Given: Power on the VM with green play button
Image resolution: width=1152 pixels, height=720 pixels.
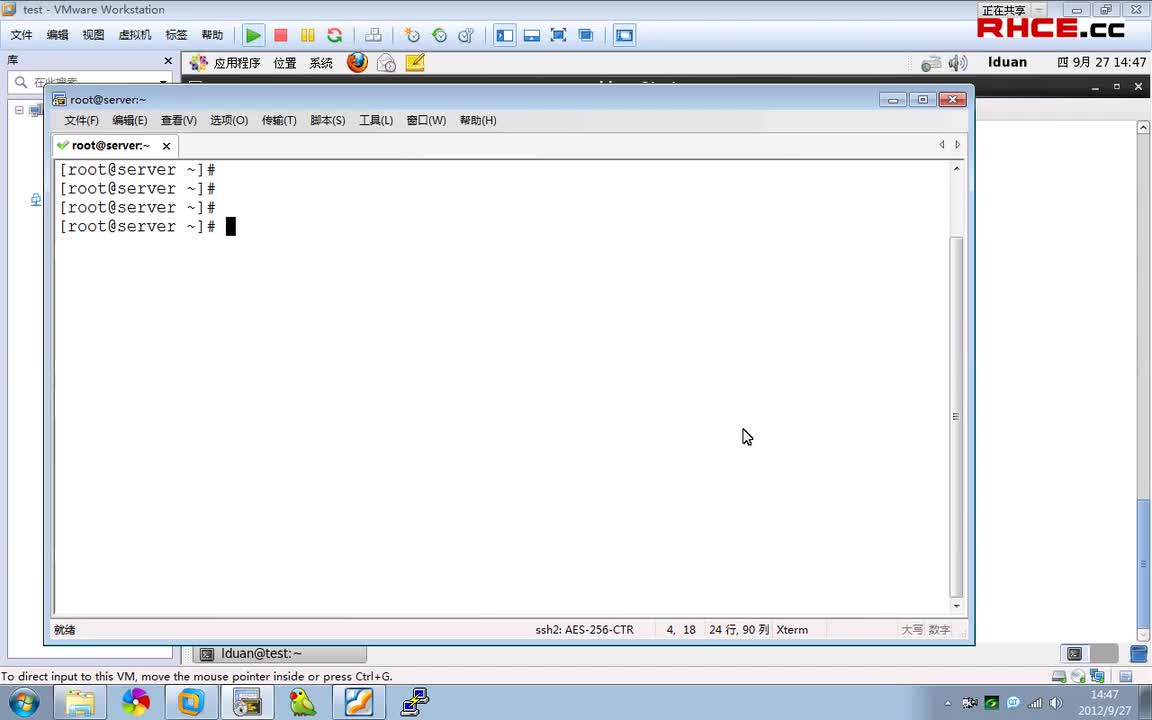Looking at the screenshot, I should [253, 35].
